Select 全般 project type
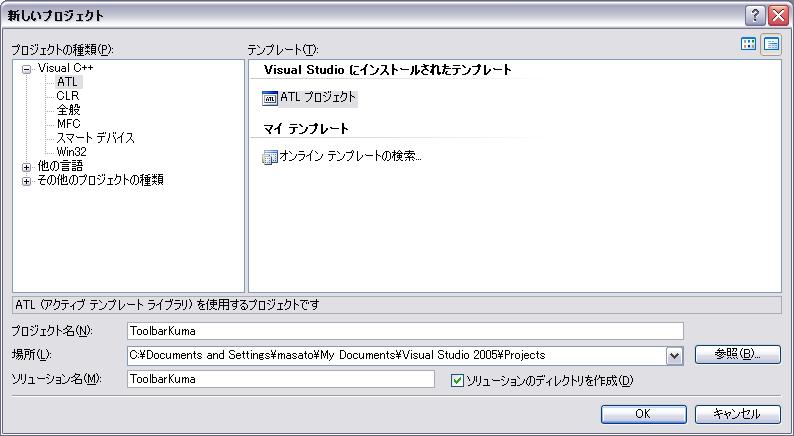The height and width of the screenshot is (436, 794). 68,110
